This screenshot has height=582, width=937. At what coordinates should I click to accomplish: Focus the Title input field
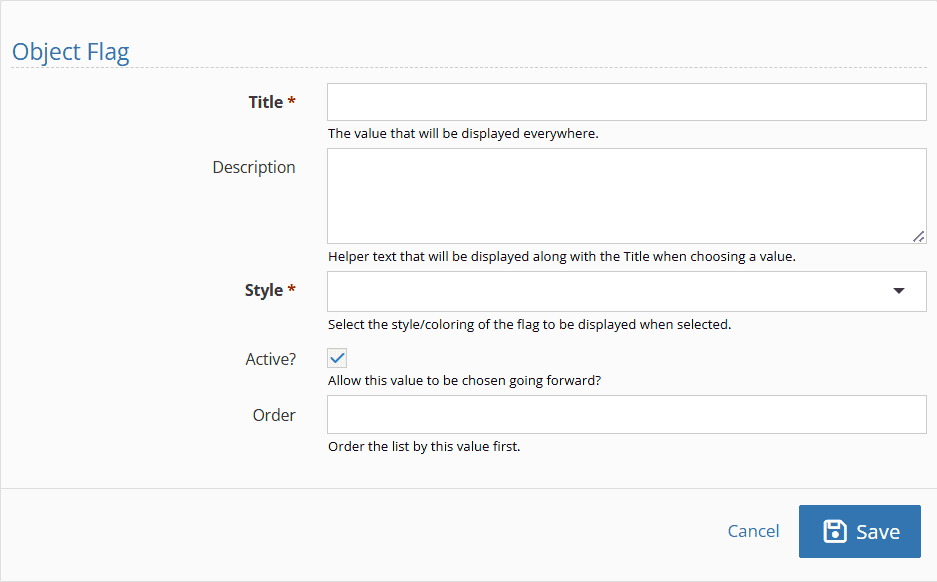coord(627,102)
